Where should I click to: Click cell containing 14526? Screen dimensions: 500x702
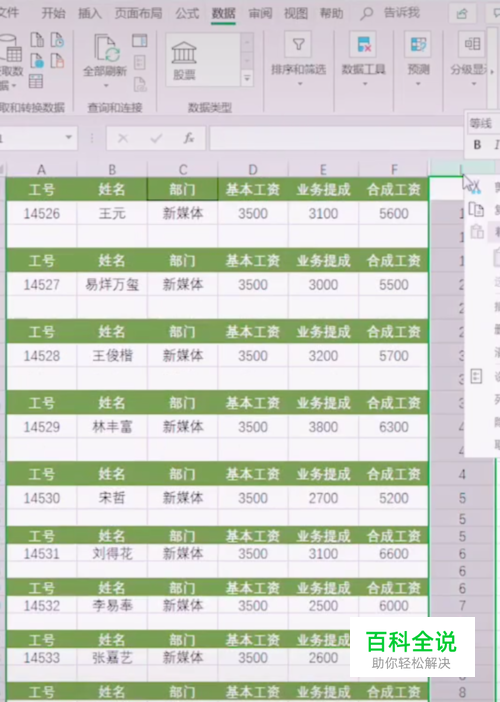click(41, 214)
